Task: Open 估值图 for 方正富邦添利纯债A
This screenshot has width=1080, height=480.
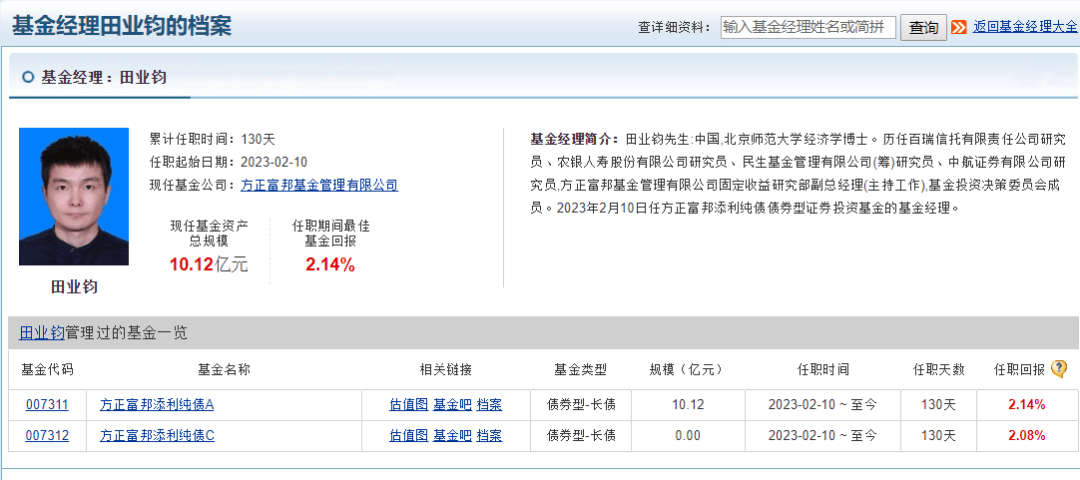Action: [408, 405]
